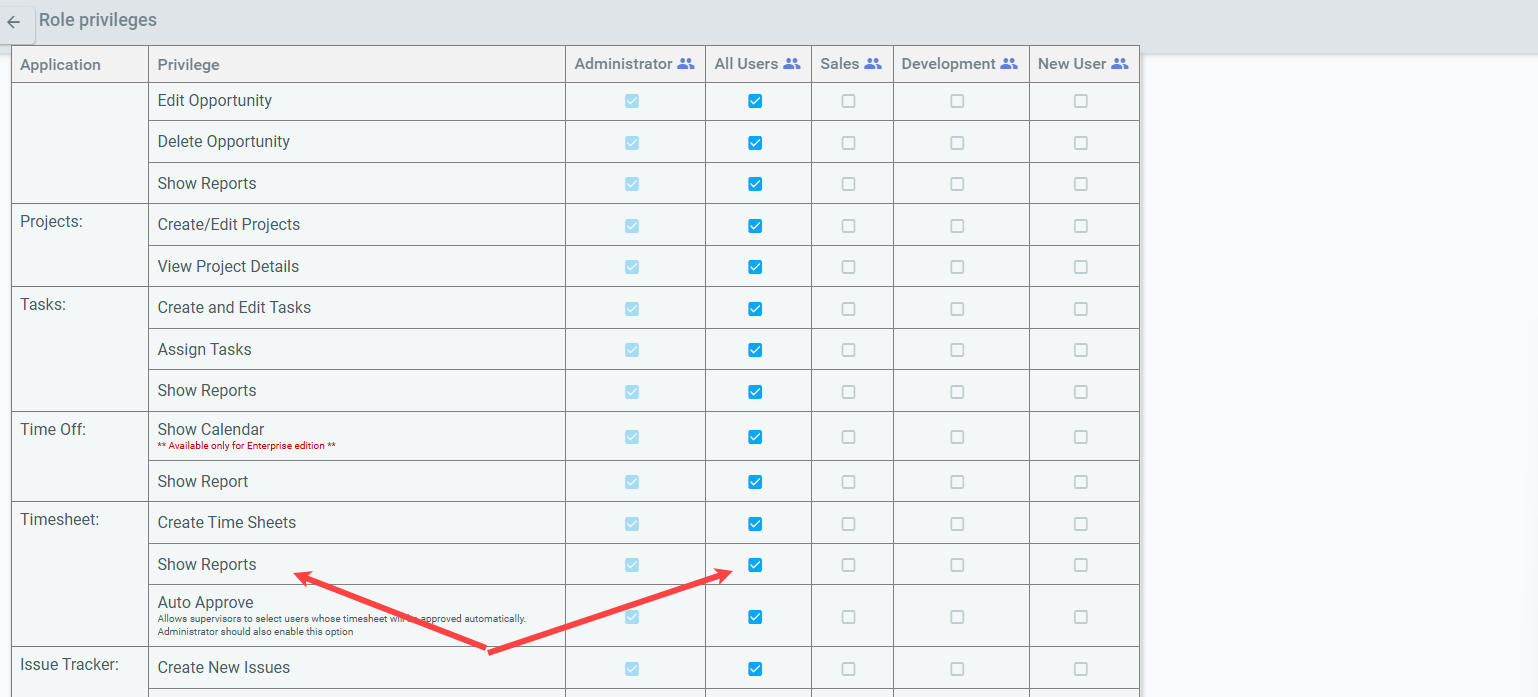The height and width of the screenshot is (697, 1538).
Task: Enable Create New Issues for Development
Action: [957, 669]
